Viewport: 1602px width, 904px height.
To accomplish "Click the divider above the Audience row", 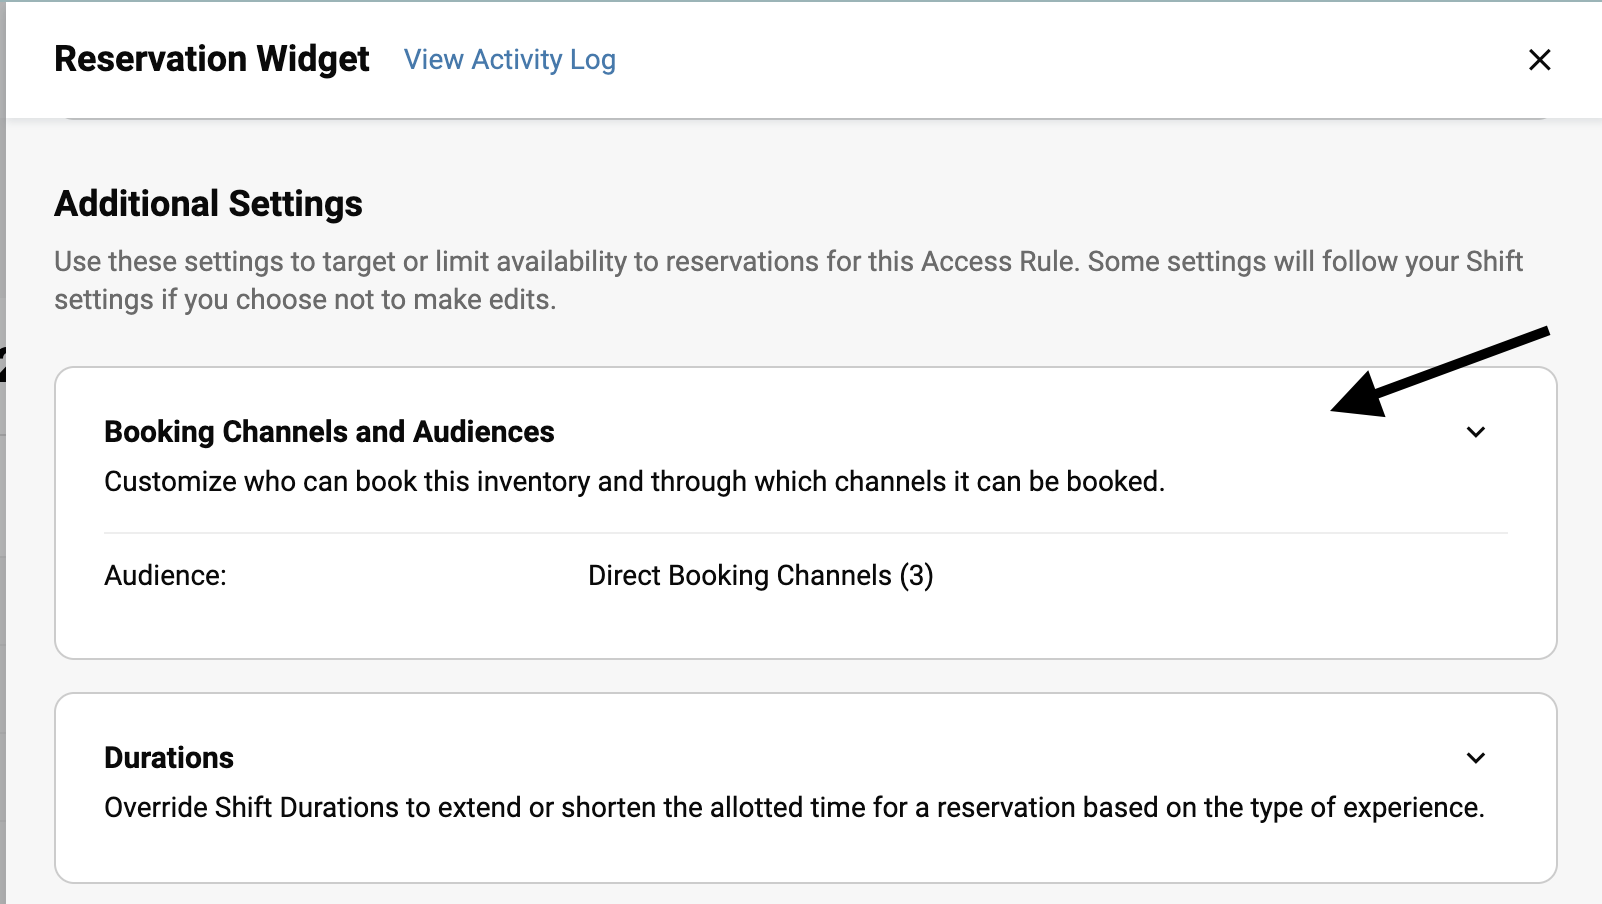I will click(x=805, y=533).
